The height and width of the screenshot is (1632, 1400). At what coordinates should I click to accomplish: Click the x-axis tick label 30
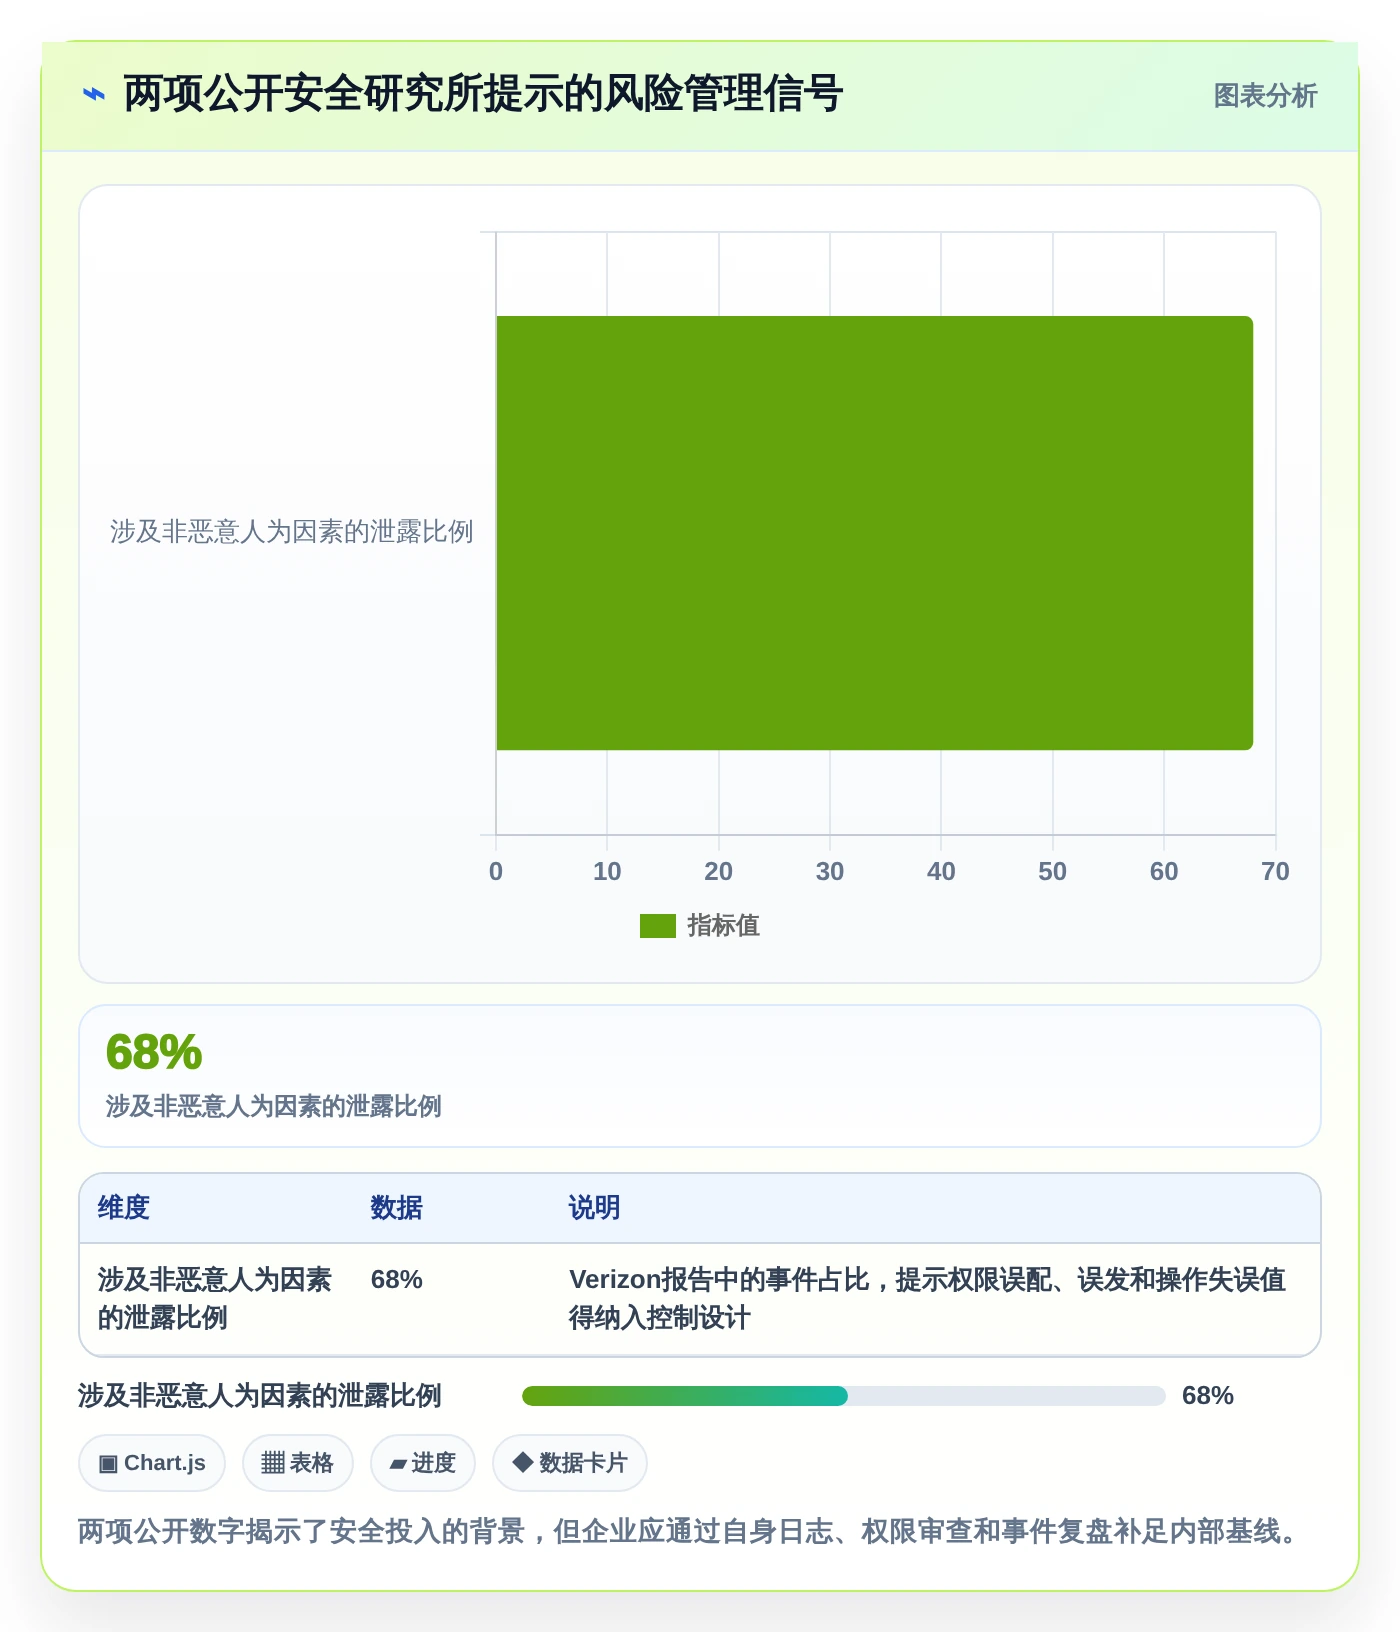pyautogui.click(x=830, y=872)
